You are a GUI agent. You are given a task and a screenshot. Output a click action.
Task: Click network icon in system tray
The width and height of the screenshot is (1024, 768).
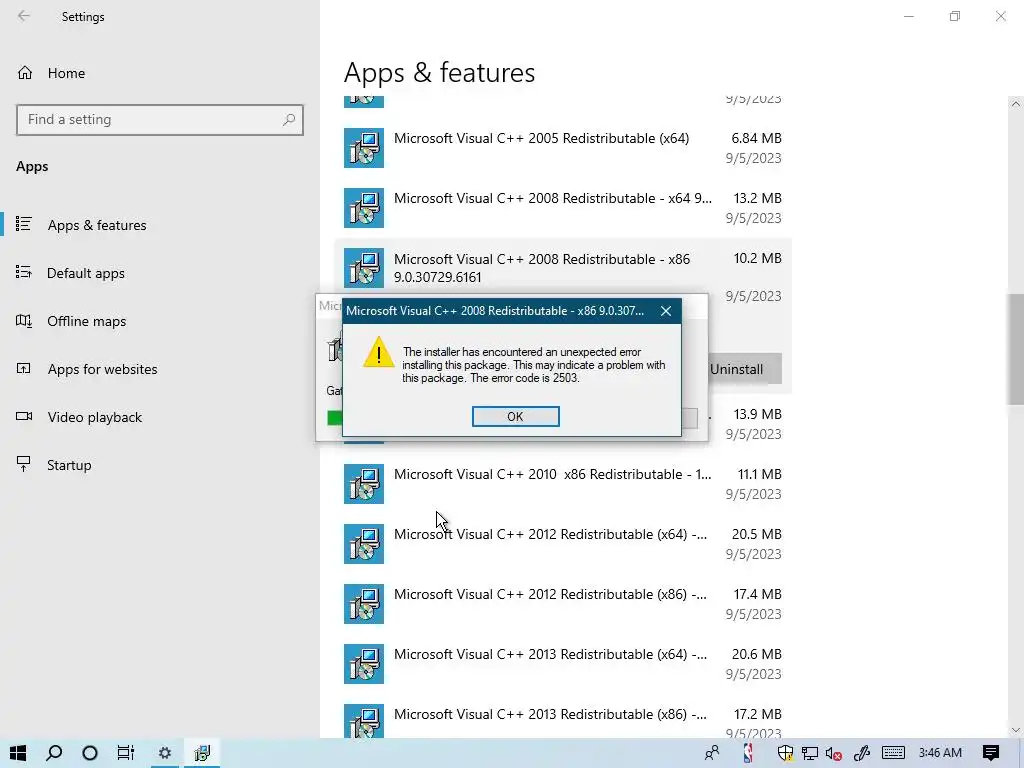click(x=810, y=754)
